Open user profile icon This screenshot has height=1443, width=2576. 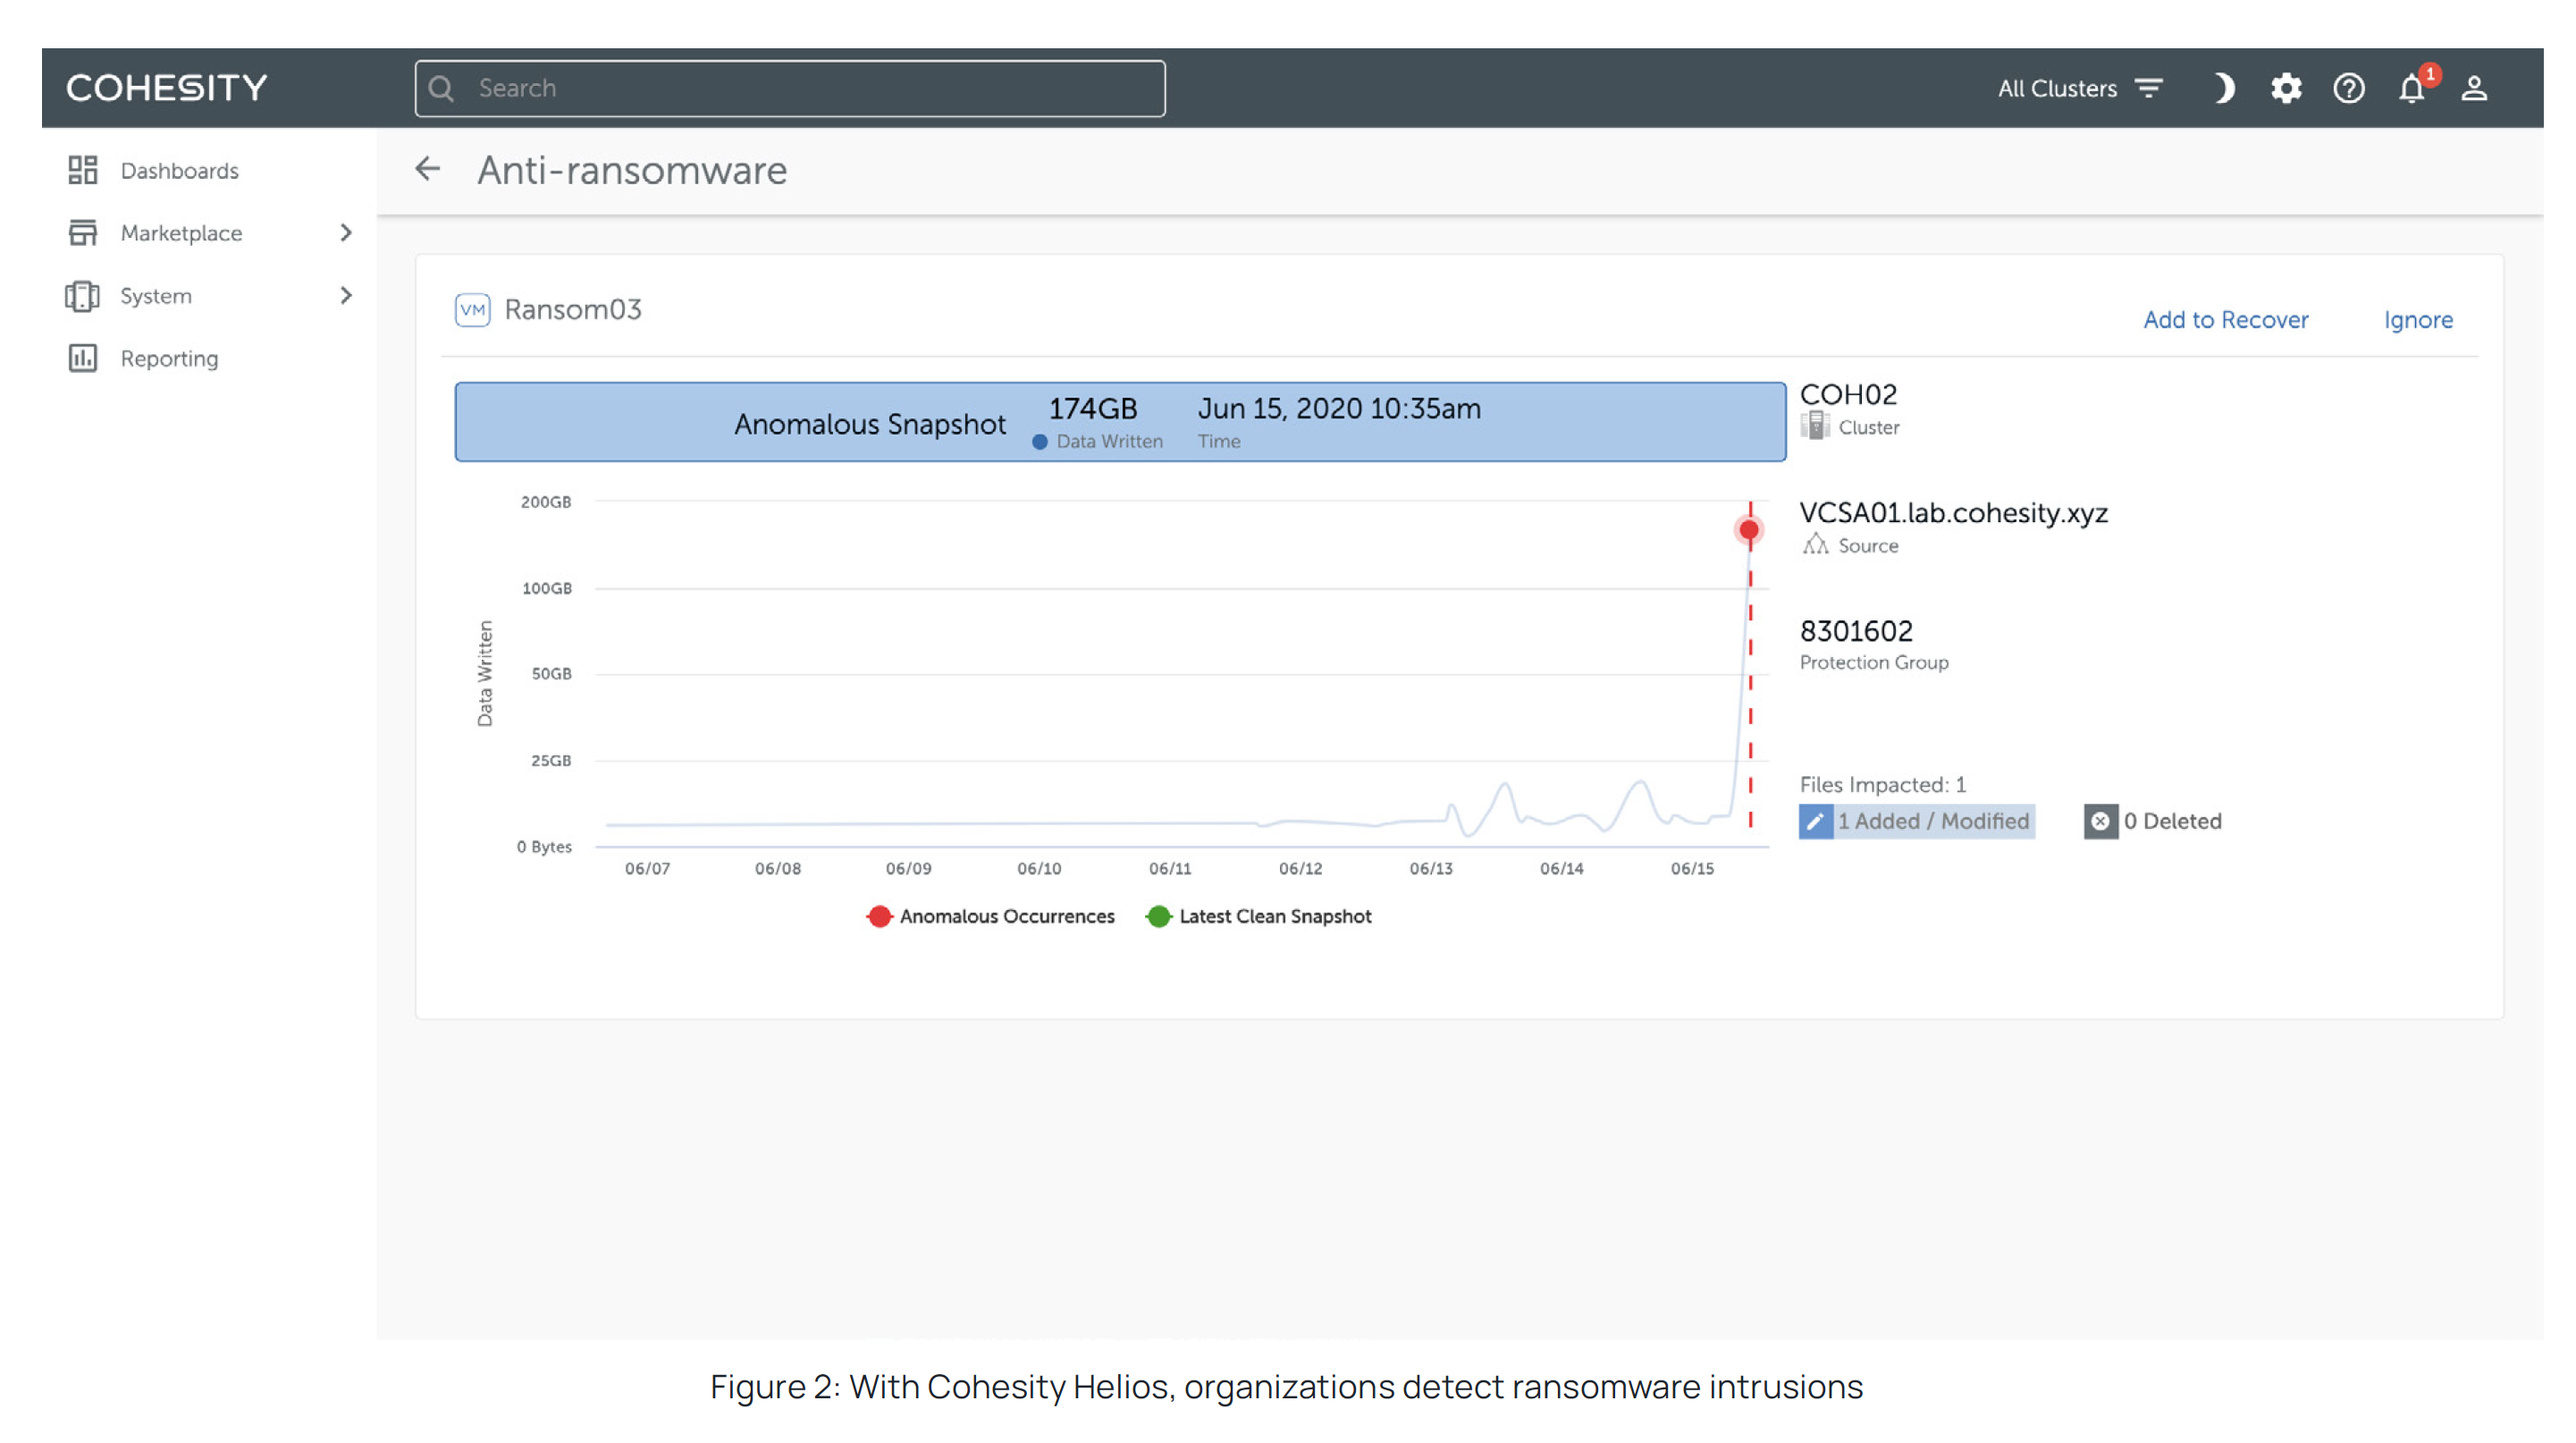pos(2474,88)
